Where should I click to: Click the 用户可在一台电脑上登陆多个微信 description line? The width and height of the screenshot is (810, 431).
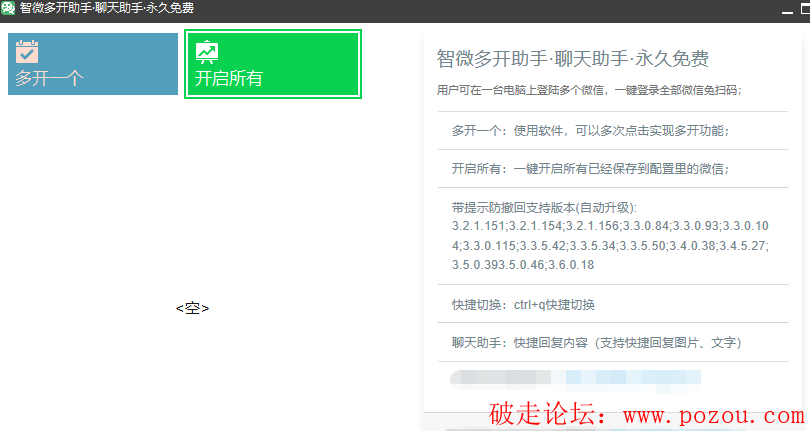(589, 90)
